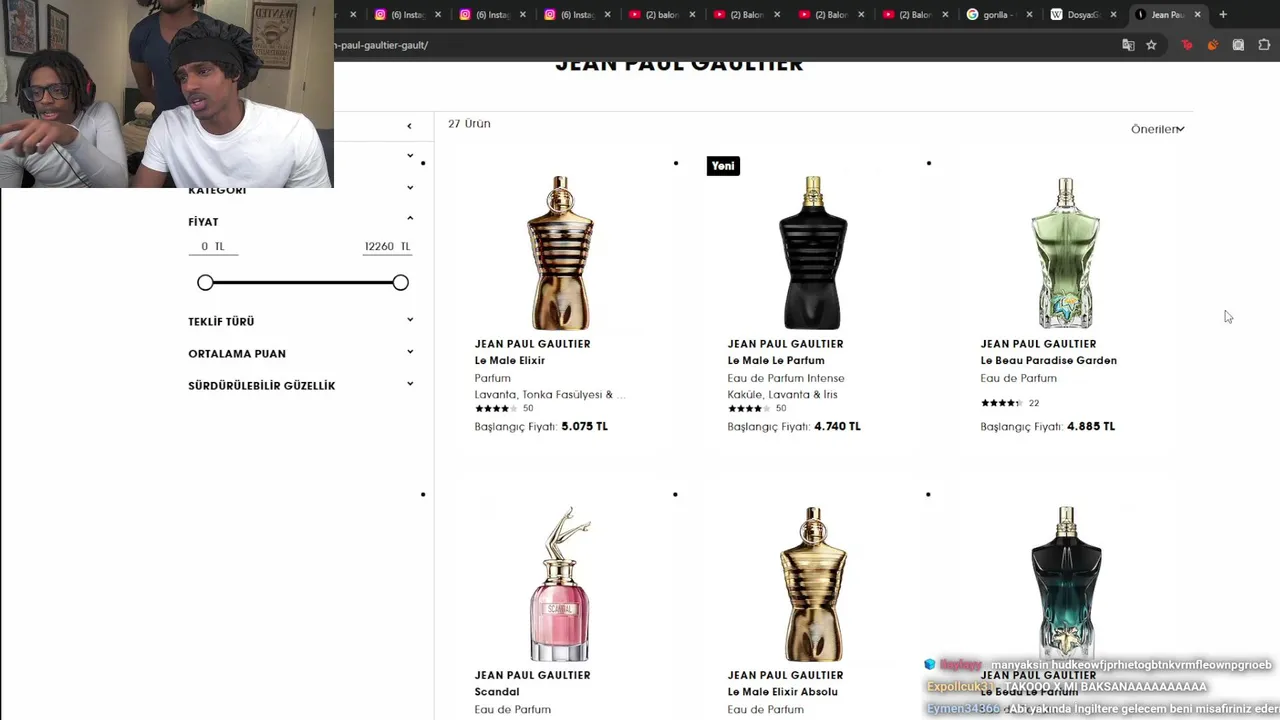
Task: Open the dark green Le Beau Le Parfum bottle image
Action: [x=1066, y=582]
